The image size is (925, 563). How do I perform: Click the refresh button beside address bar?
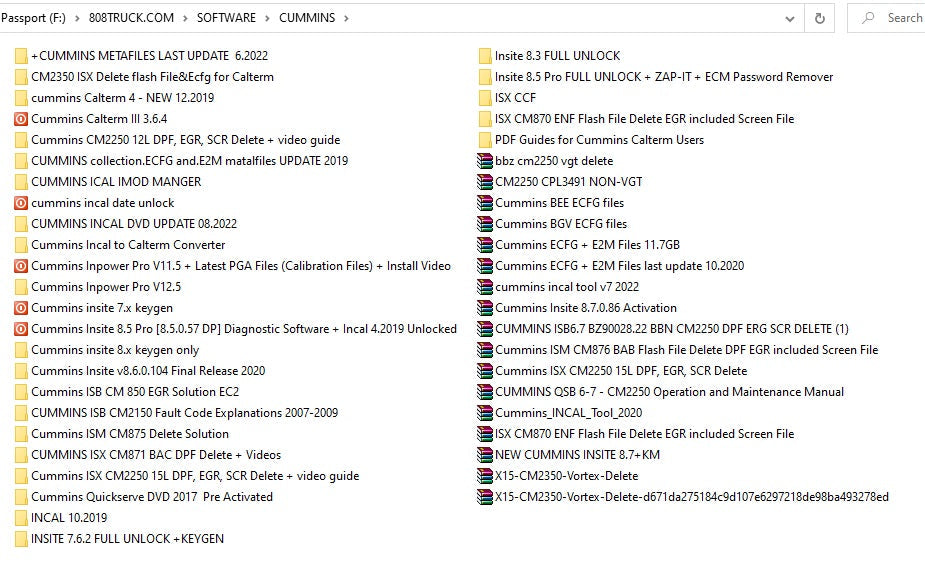[820, 17]
